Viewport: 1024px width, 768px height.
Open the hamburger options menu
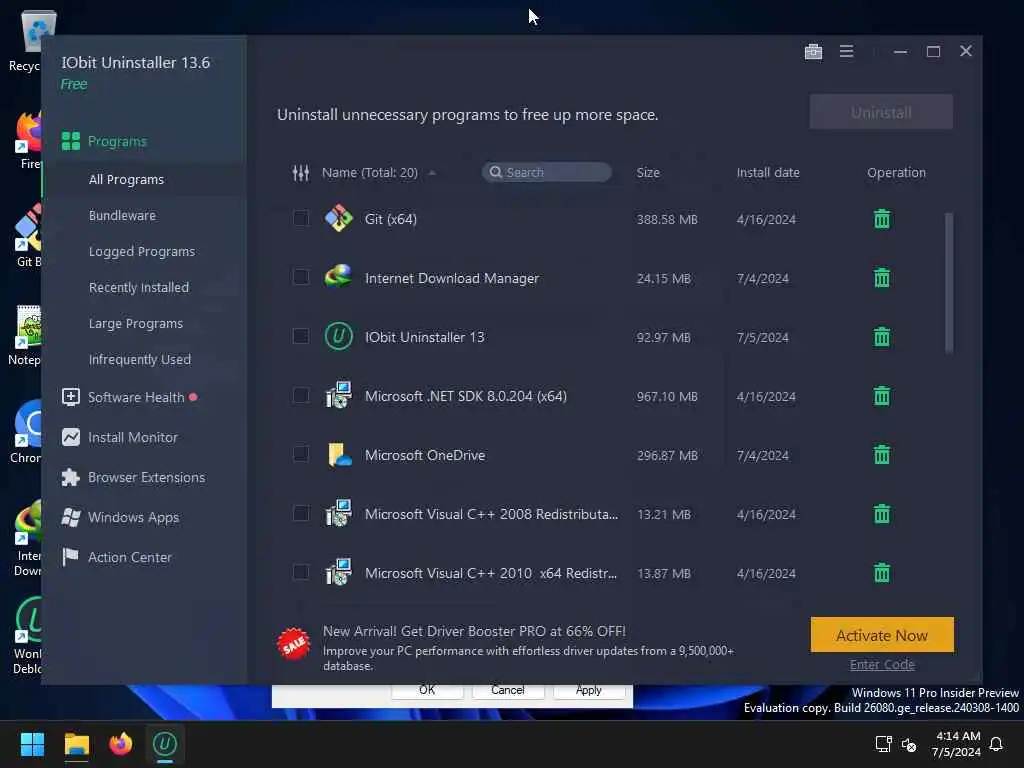tap(846, 51)
